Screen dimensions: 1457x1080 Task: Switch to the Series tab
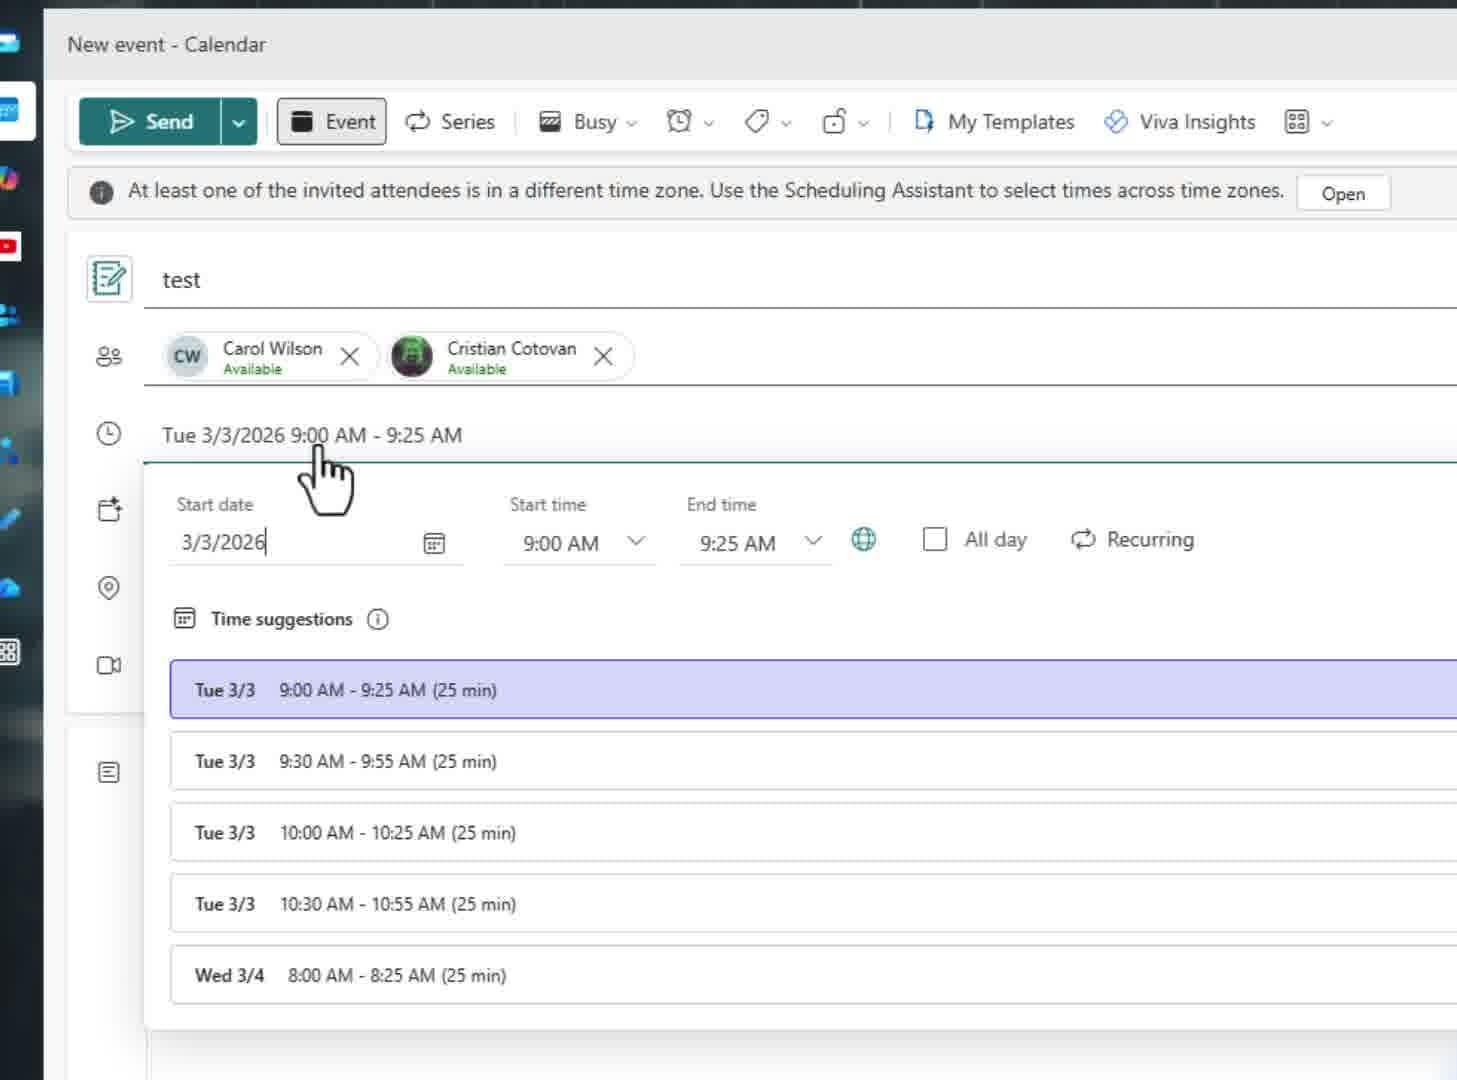[449, 121]
